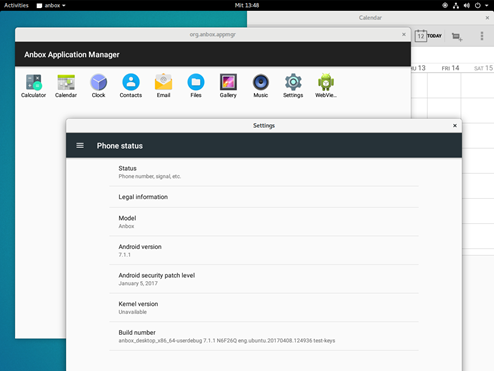Launch the Contacts app

pos(131,86)
